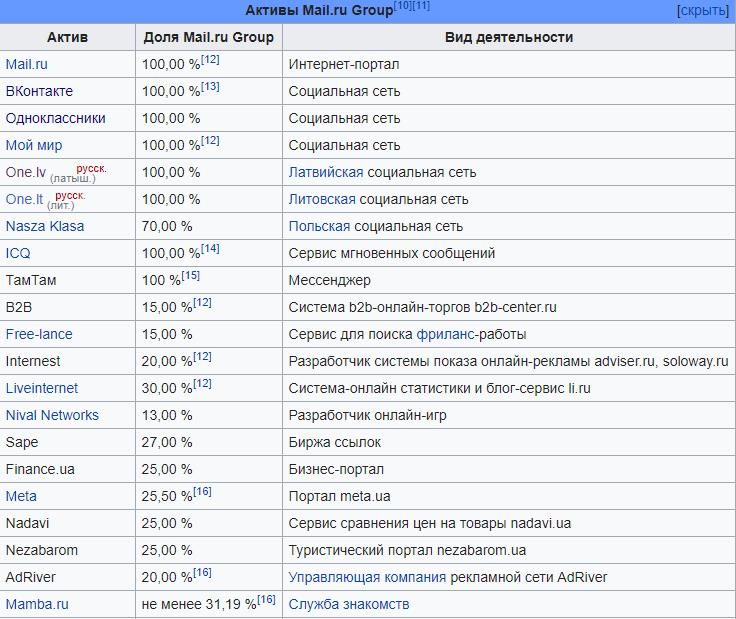Open the Латвийская link
The height and width of the screenshot is (619, 736).
326,172
